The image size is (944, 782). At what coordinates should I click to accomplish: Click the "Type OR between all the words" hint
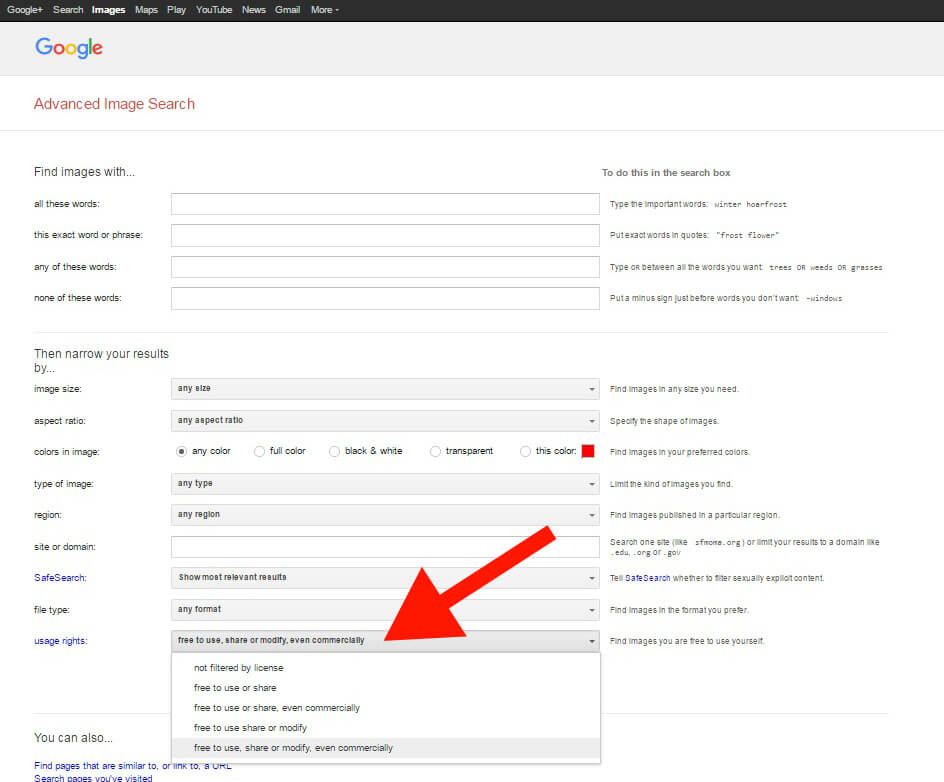click(746, 267)
